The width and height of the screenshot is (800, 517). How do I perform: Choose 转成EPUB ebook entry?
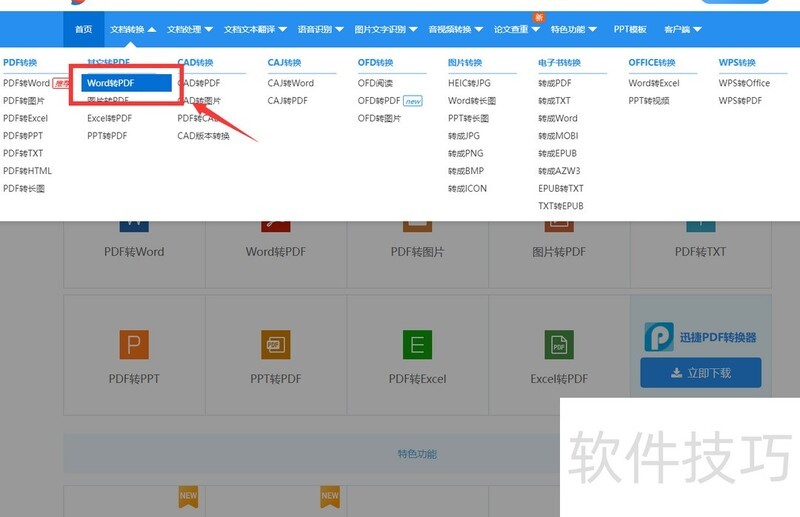click(557, 153)
